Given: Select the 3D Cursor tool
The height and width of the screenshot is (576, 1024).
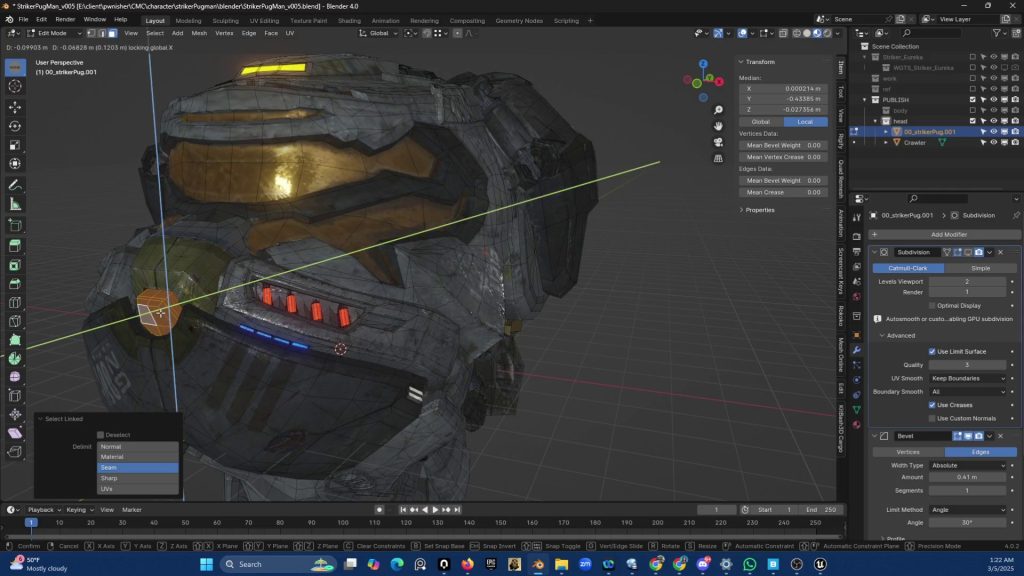Looking at the screenshot, I should (15, 86).
